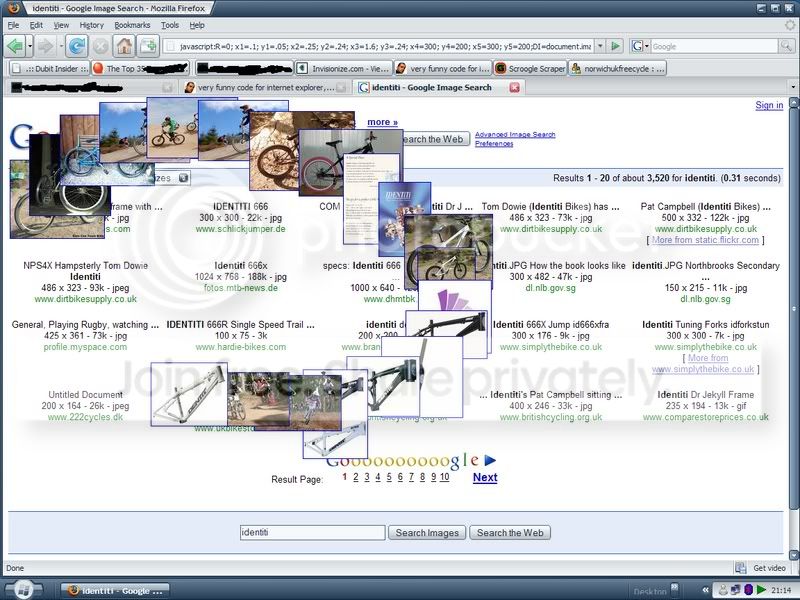Open the www.222cycles.dk result link
The height and width of the screenshot is (600, 800).
tap(85, 417)
